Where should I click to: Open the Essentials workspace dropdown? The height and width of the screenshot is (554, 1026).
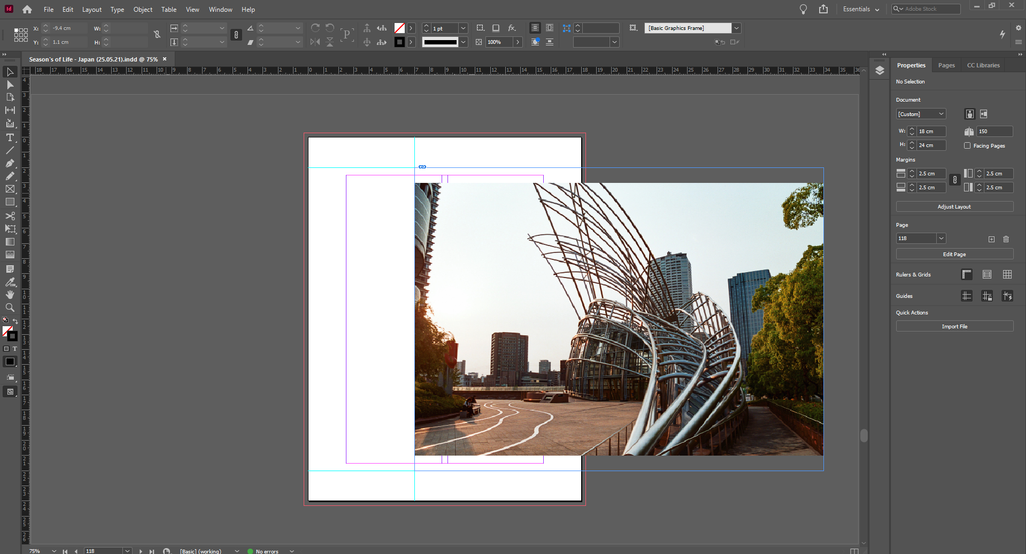pos(860,9)
